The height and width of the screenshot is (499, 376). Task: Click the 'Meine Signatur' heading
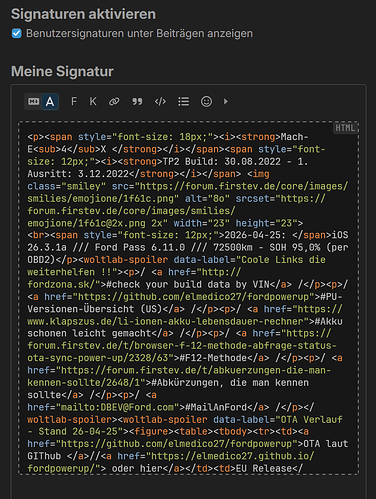point(62,71)
